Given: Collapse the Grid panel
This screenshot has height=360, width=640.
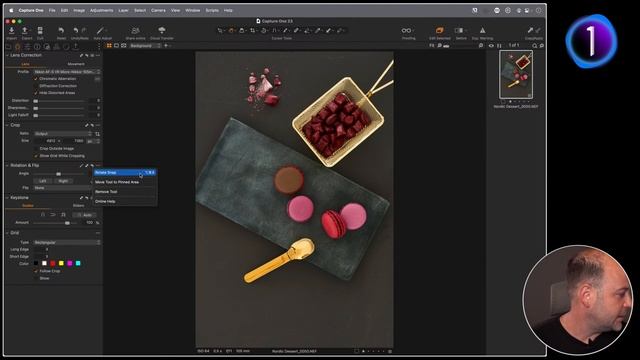Looking at the screenshot, I should coord(7,233).
